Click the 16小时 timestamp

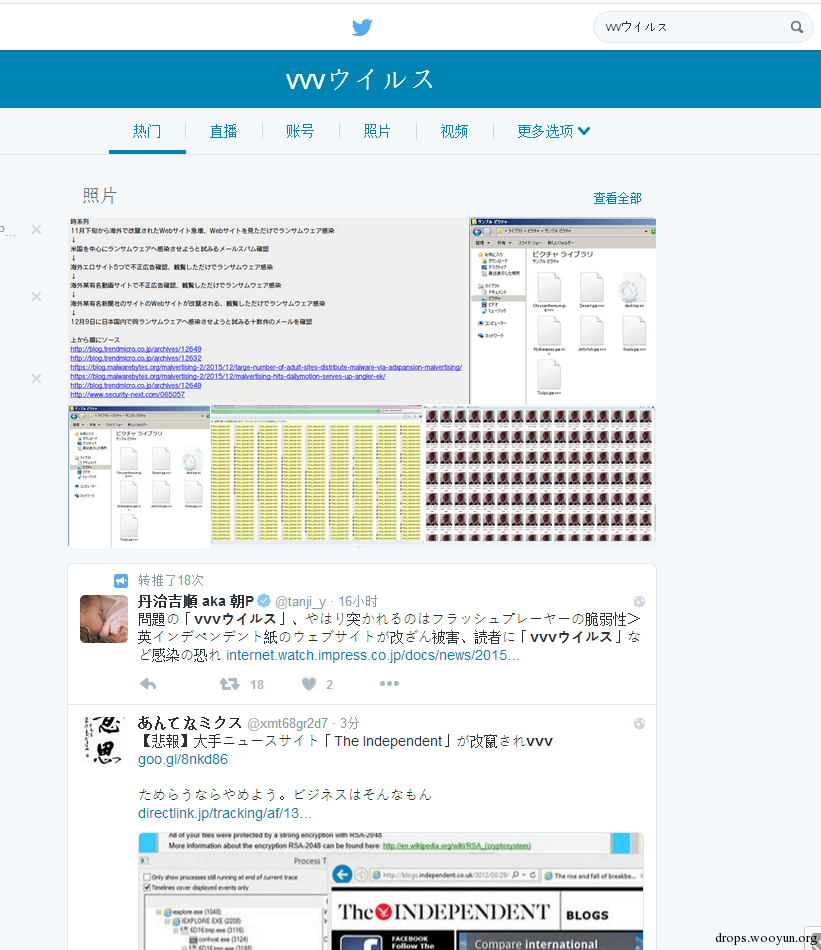[357, 601]
